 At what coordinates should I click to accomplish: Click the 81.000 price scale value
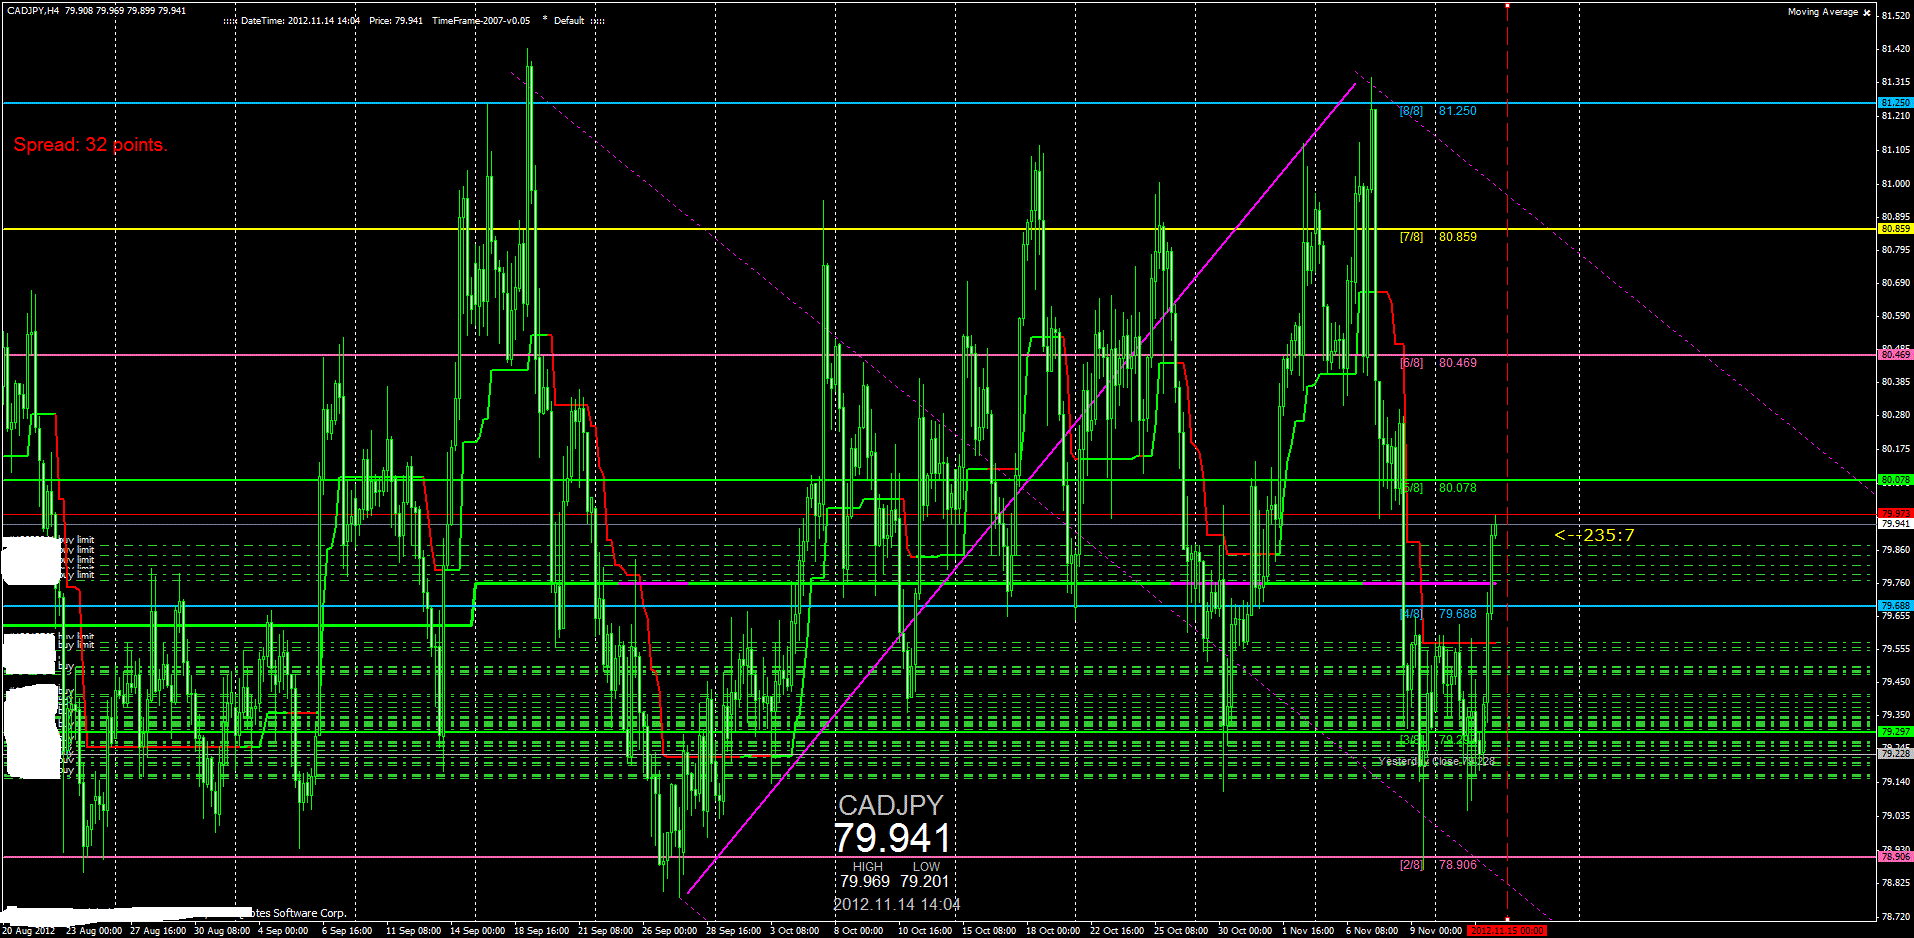(x=1895, y=184)
